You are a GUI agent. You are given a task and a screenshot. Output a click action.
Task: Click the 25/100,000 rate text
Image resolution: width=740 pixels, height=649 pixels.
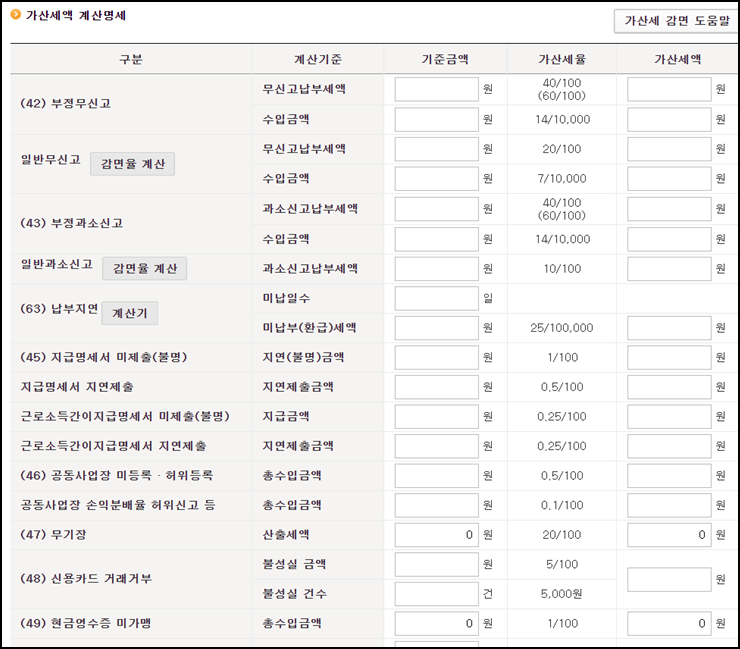562,328
